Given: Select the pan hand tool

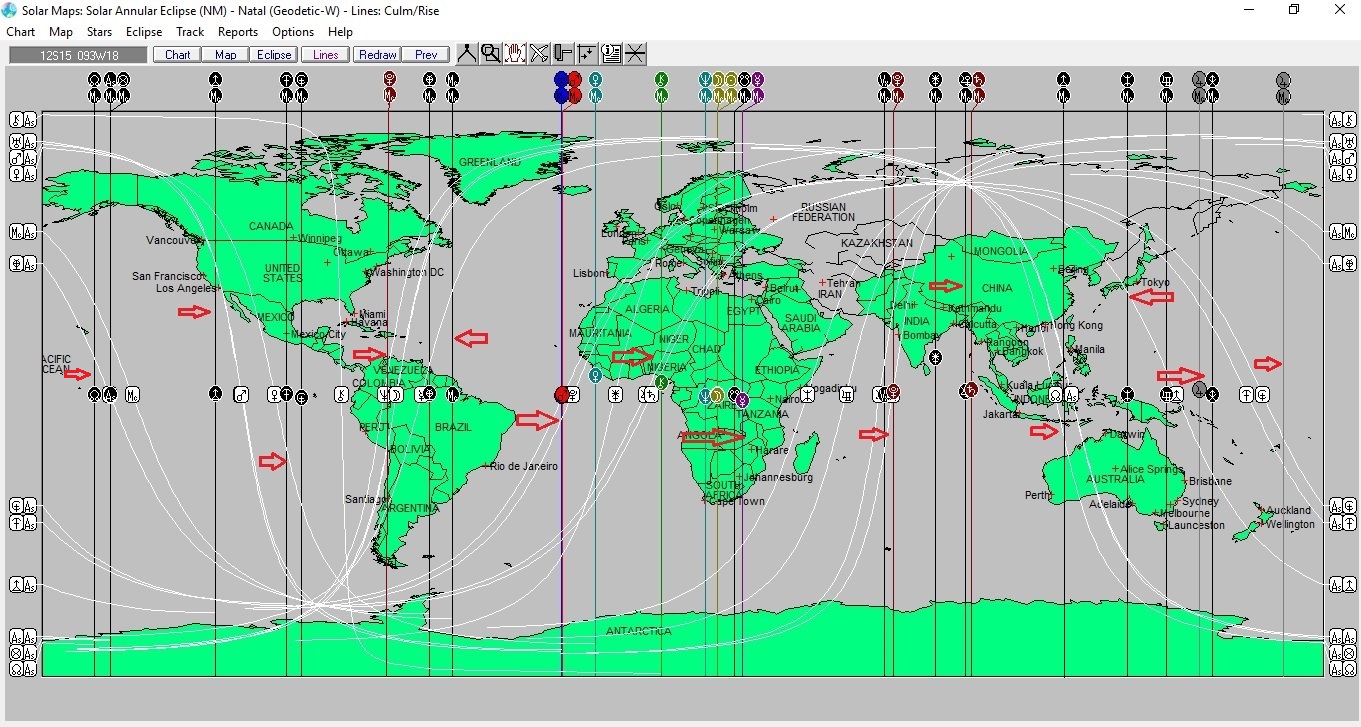Looking at the screenshot, I should click(x=515, y=54).
